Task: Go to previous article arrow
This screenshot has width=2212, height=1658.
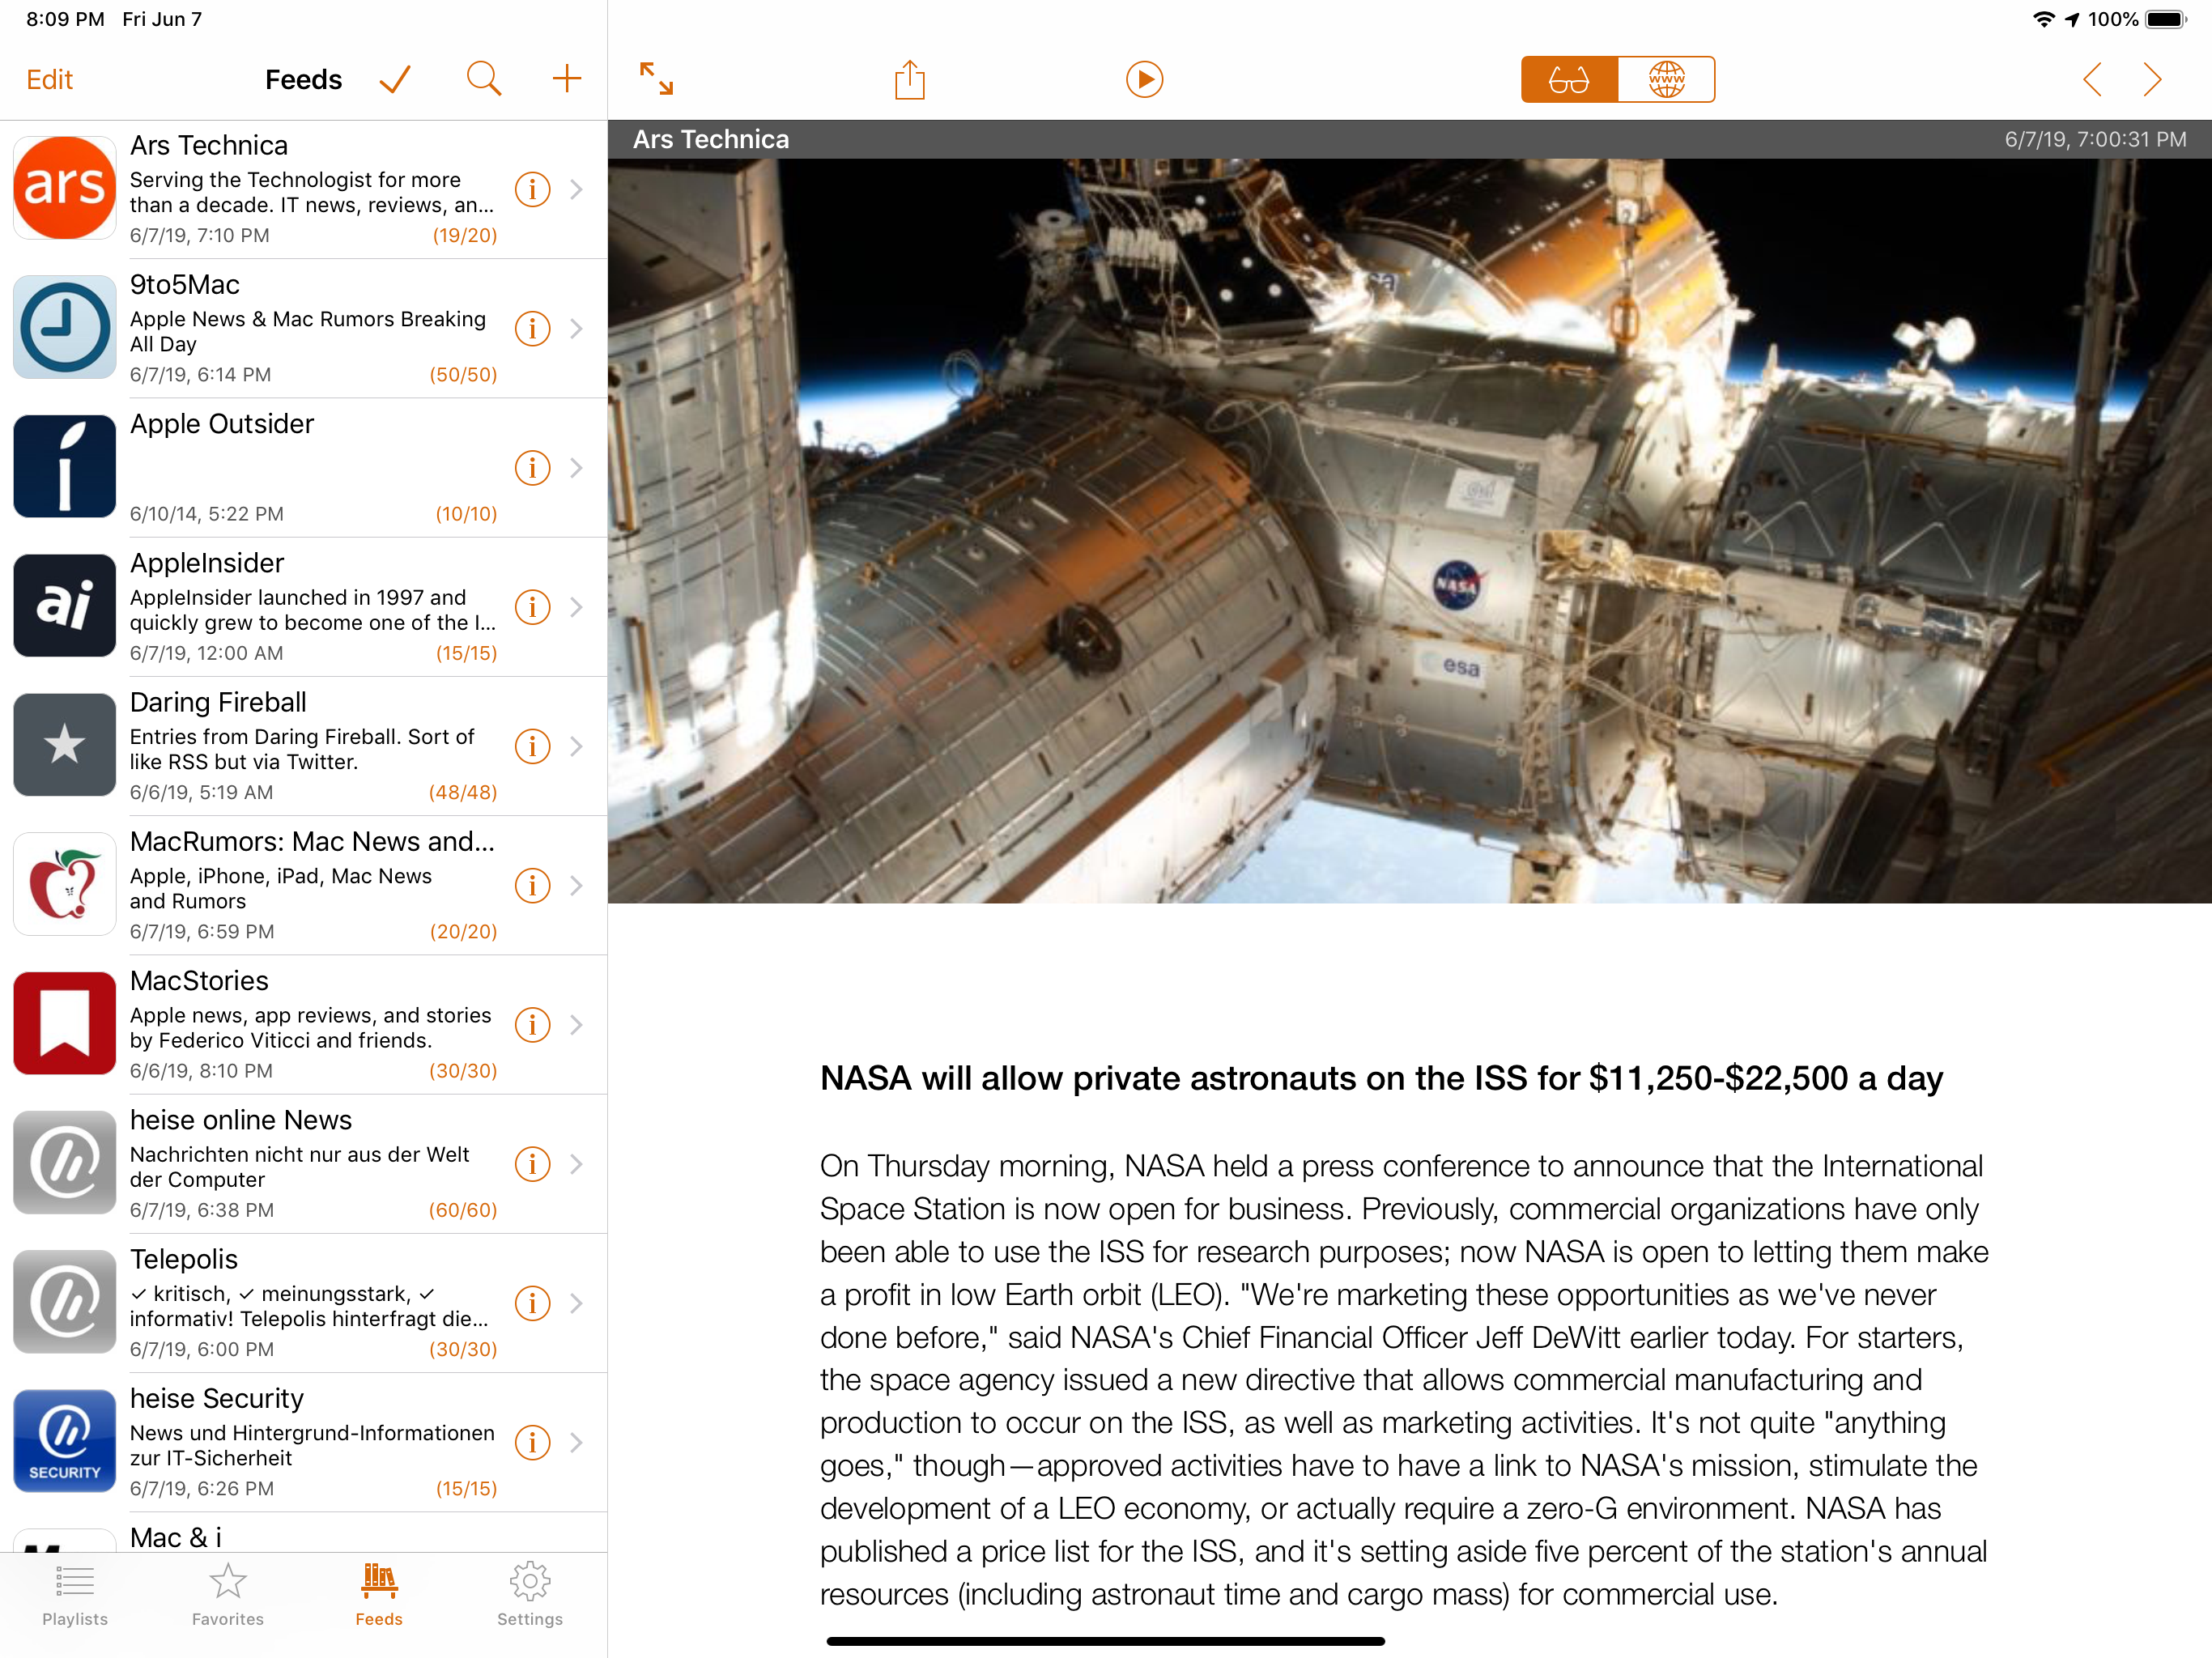Action: point(2092,79)
